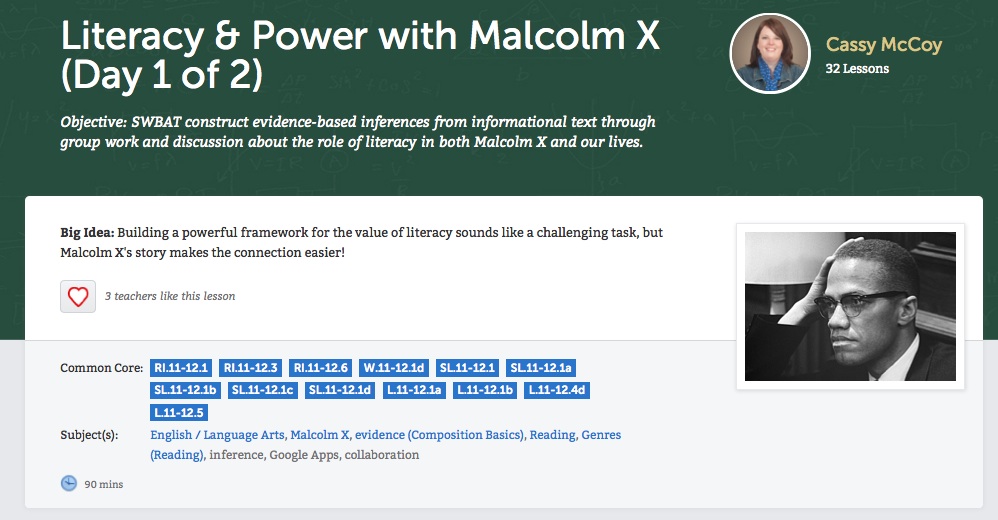Viewport: 998px width, 520px height.
Task: Open the L.11-12.4d standard tag
Action: click(x=557, y=390)
